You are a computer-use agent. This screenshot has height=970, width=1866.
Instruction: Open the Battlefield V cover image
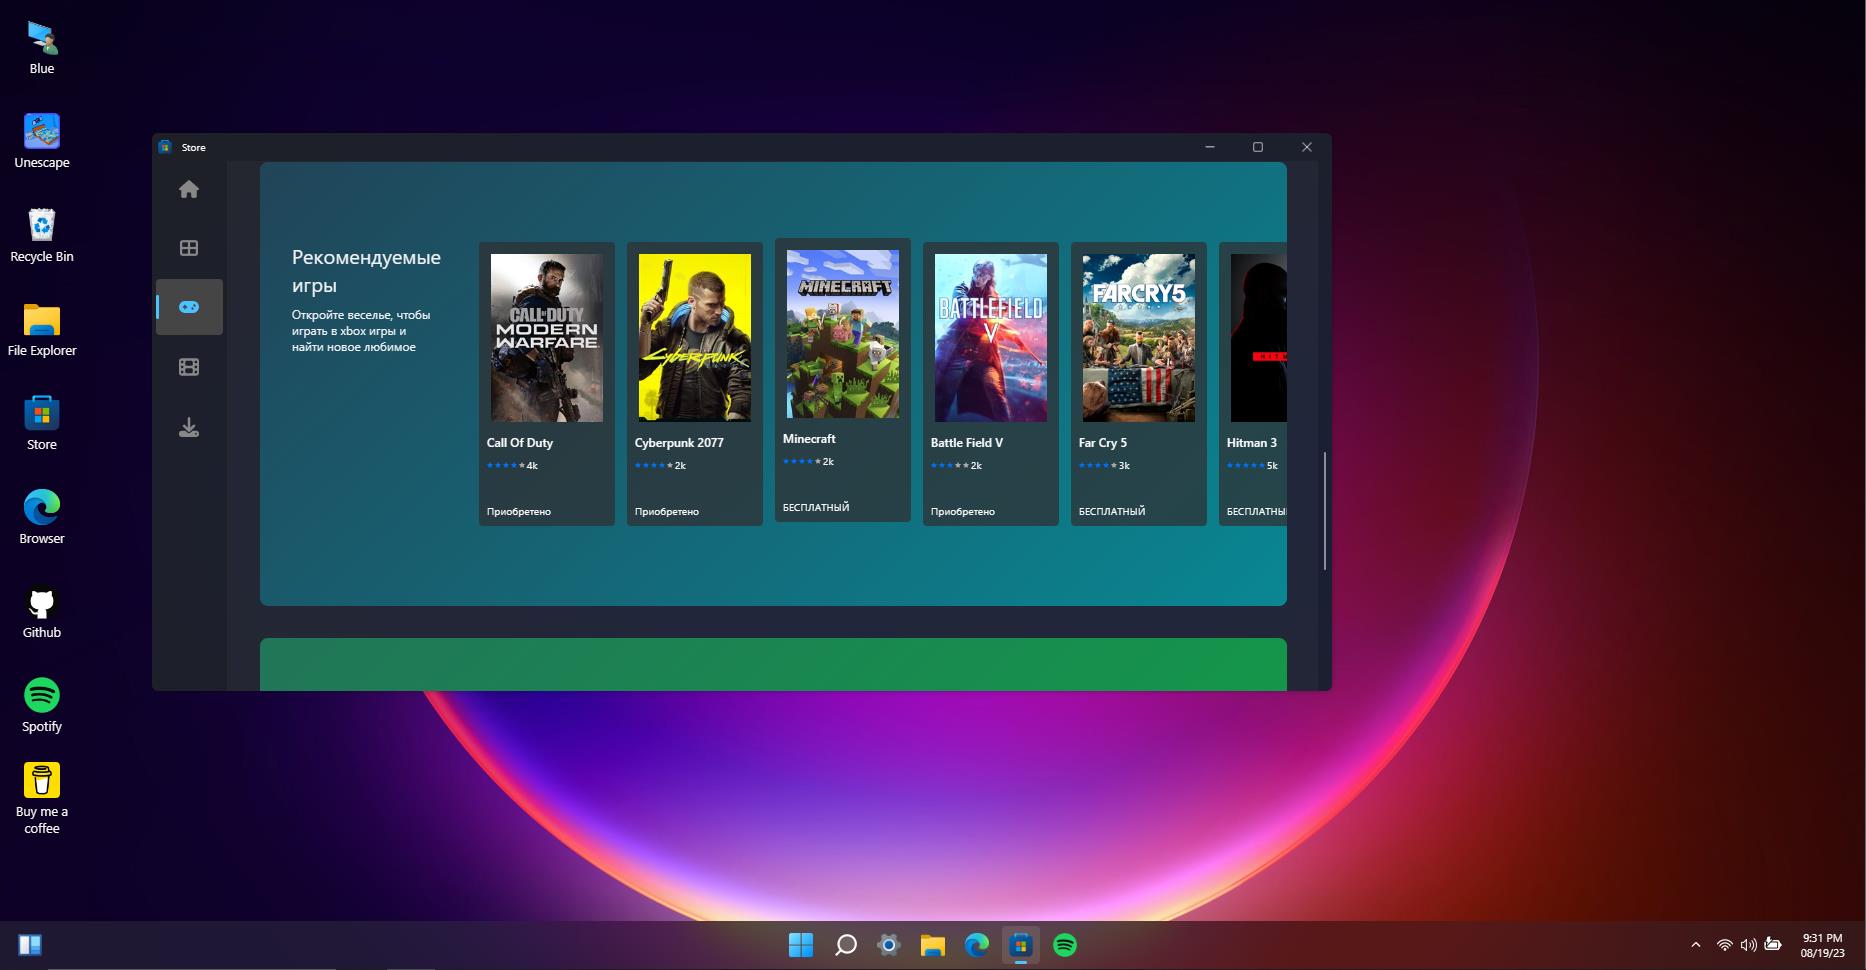tap(991, 338)
